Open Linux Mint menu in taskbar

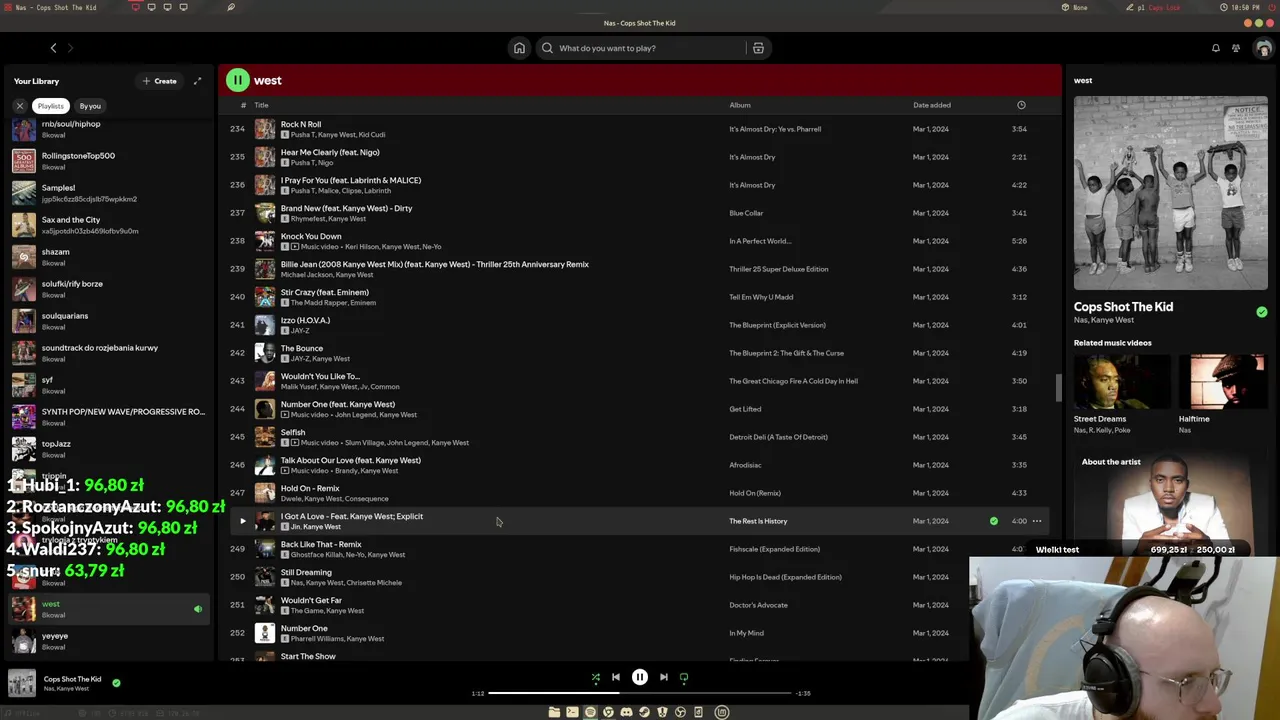[722, 712]
